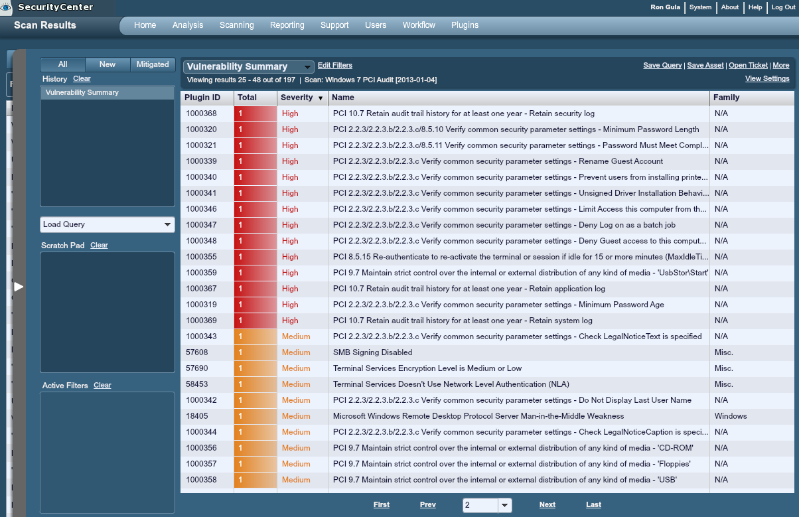
Task: Click plugin ID 1000358
Action: (201, 480)
